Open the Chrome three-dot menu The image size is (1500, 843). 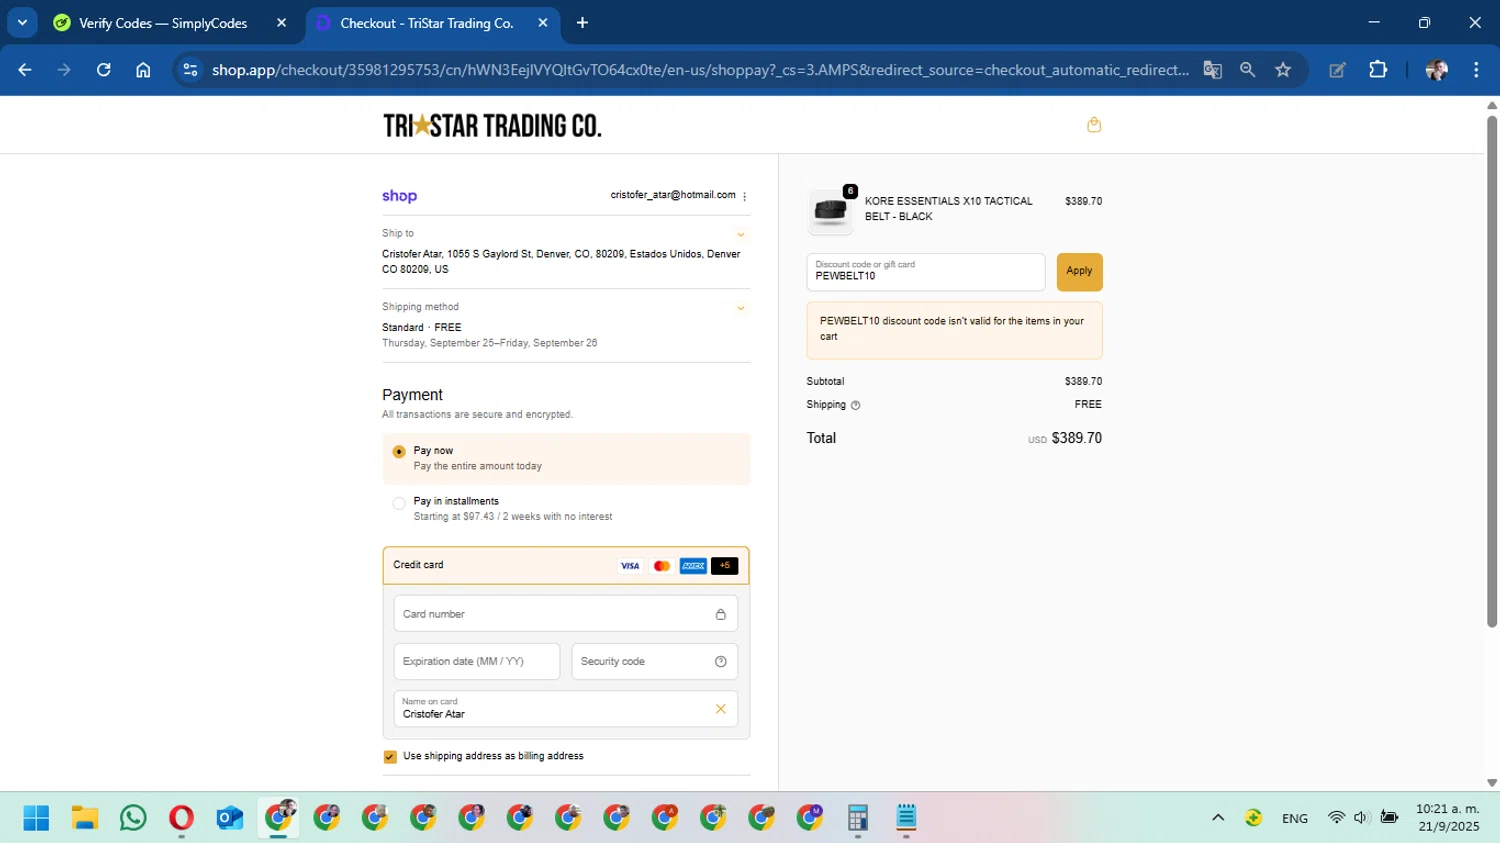(1476, 70)
